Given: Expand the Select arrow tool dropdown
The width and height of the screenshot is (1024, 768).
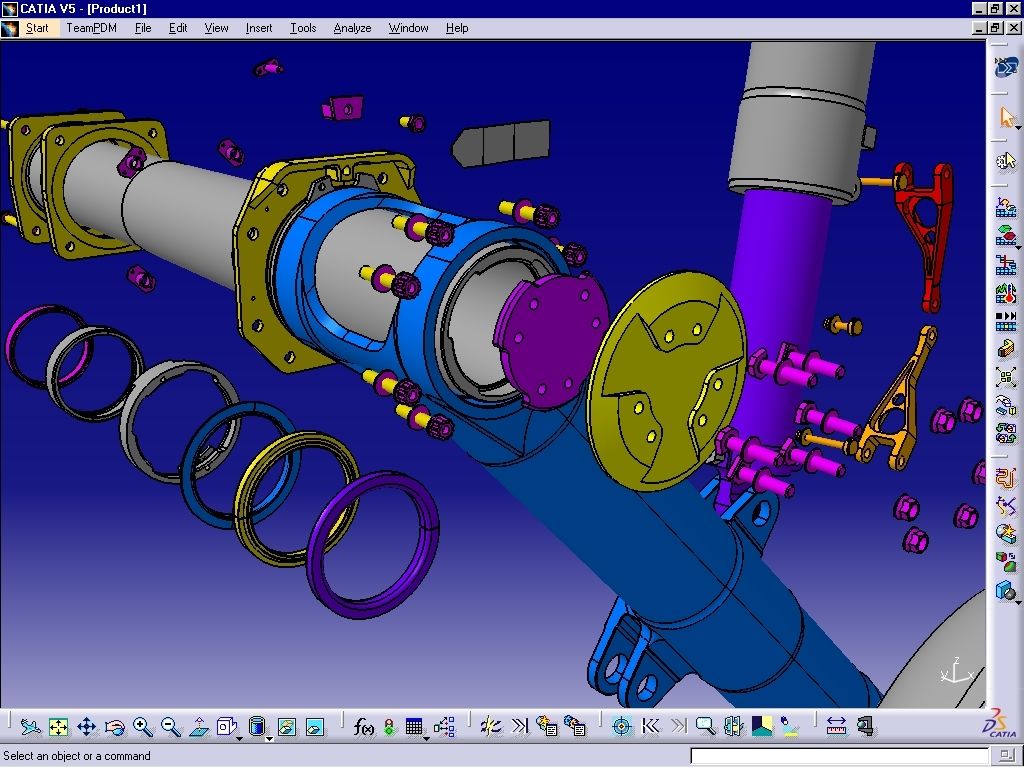Looking at the screenshot, I should (1016, 128).
